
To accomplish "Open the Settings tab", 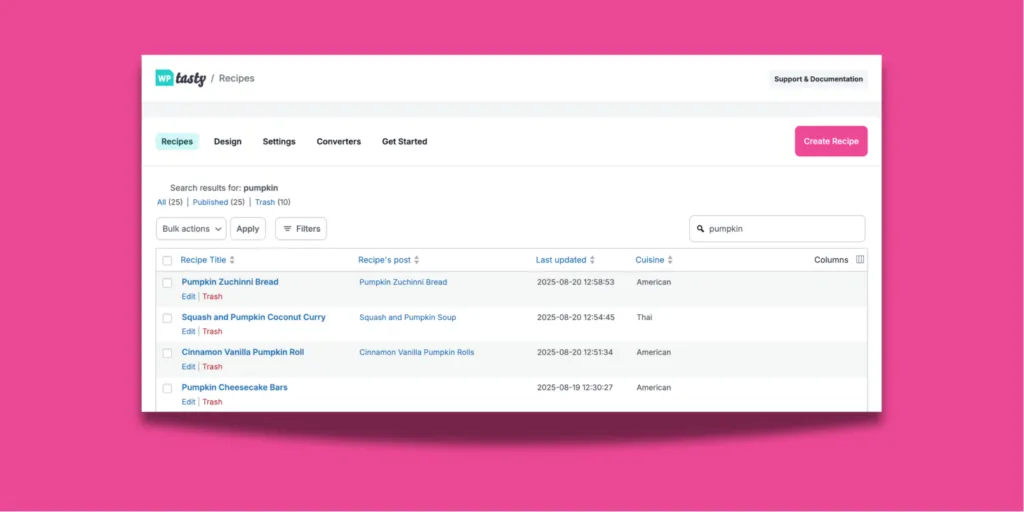I will pyautogui.click(x=279, y=142).
